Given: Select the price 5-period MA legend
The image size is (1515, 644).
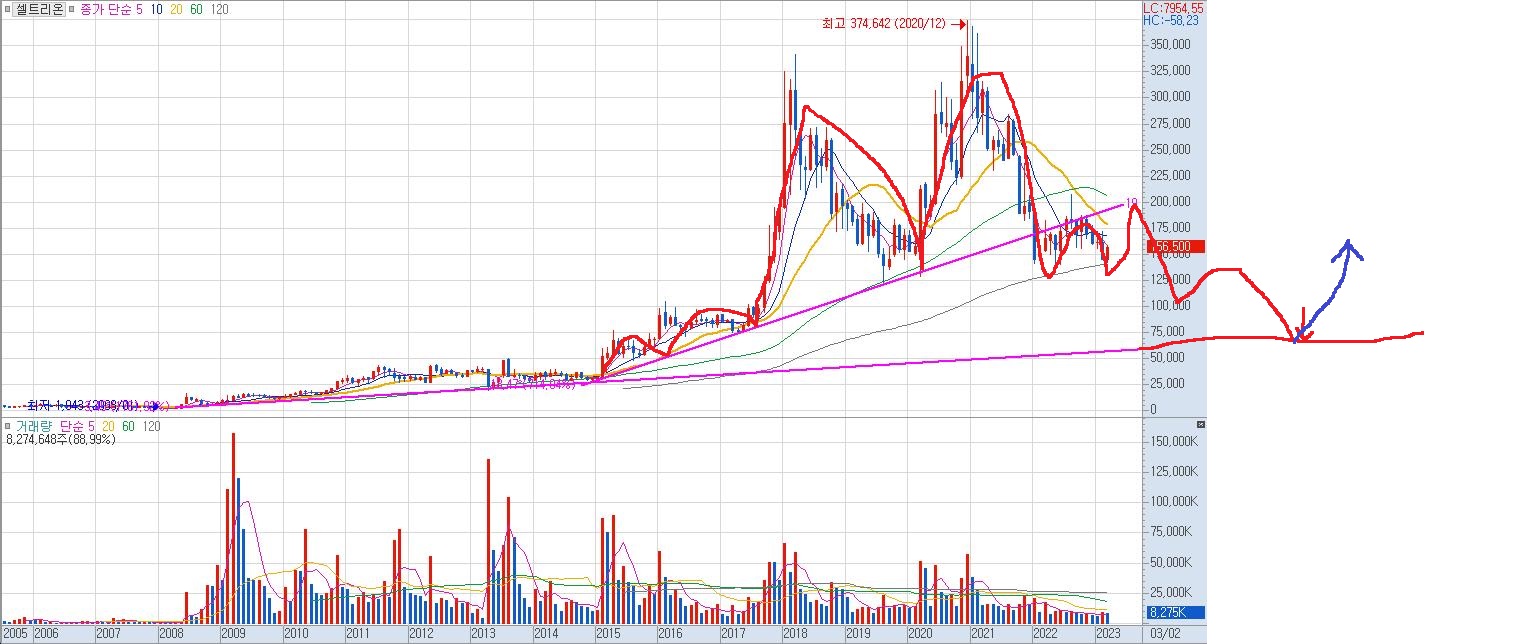Looking at the screenshot, I should (139, 8).
